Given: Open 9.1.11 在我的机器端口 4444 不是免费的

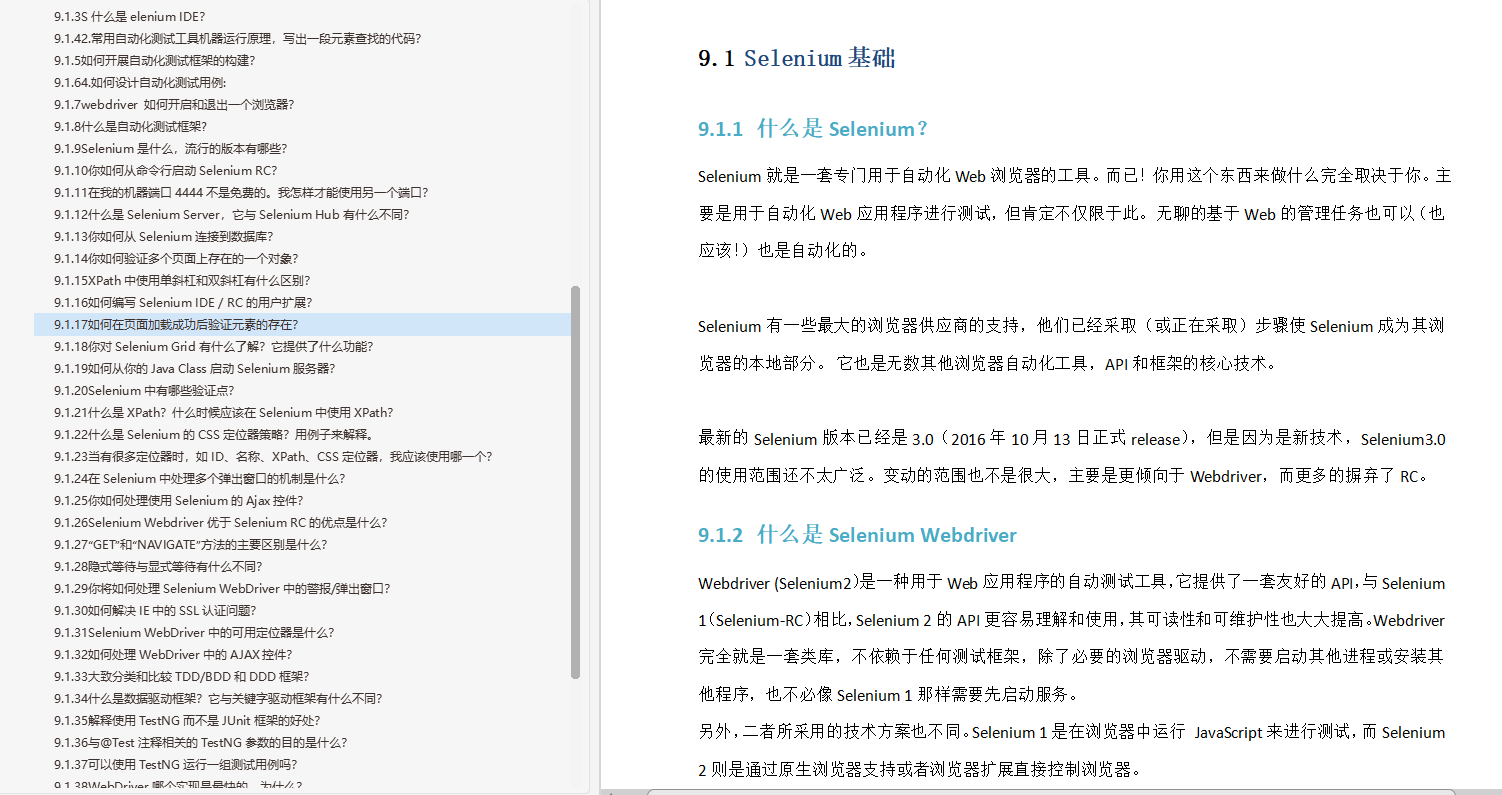Looking at the screenshot, I should click(x=241, y=192).
